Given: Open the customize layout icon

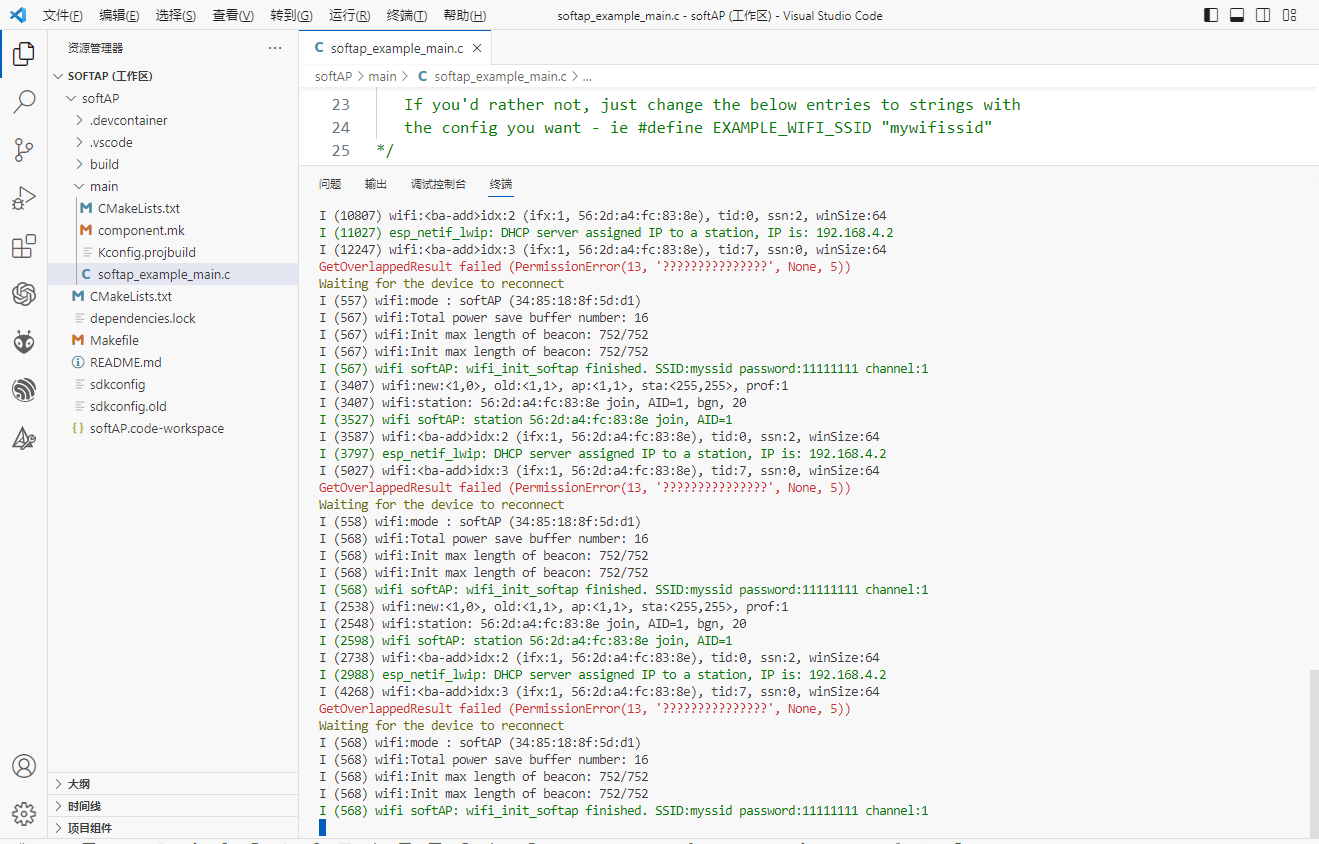Looking at the screenshot, I should (x=1290, y=15).
